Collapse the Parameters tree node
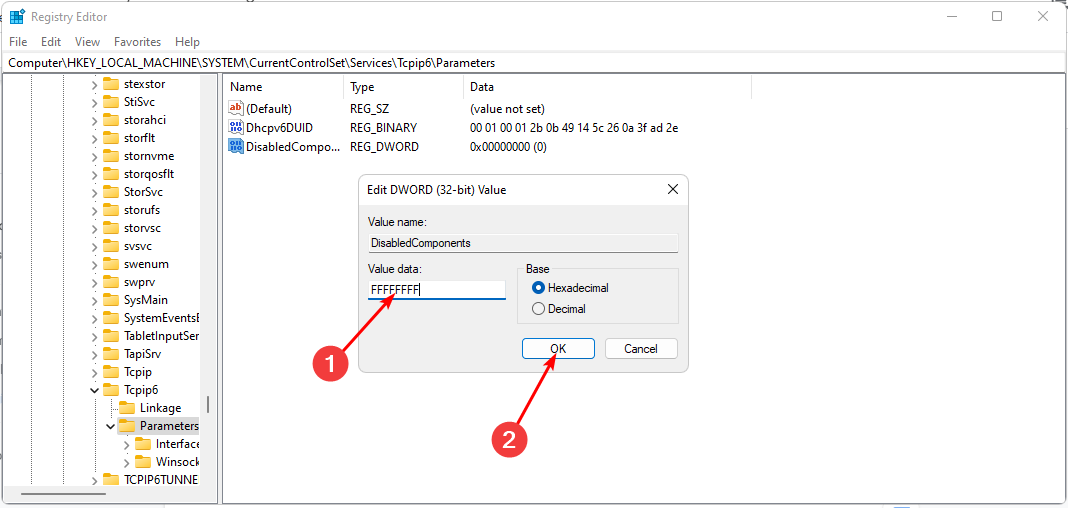The height and width of the screenshot is (508, 1068). (110, 426)
